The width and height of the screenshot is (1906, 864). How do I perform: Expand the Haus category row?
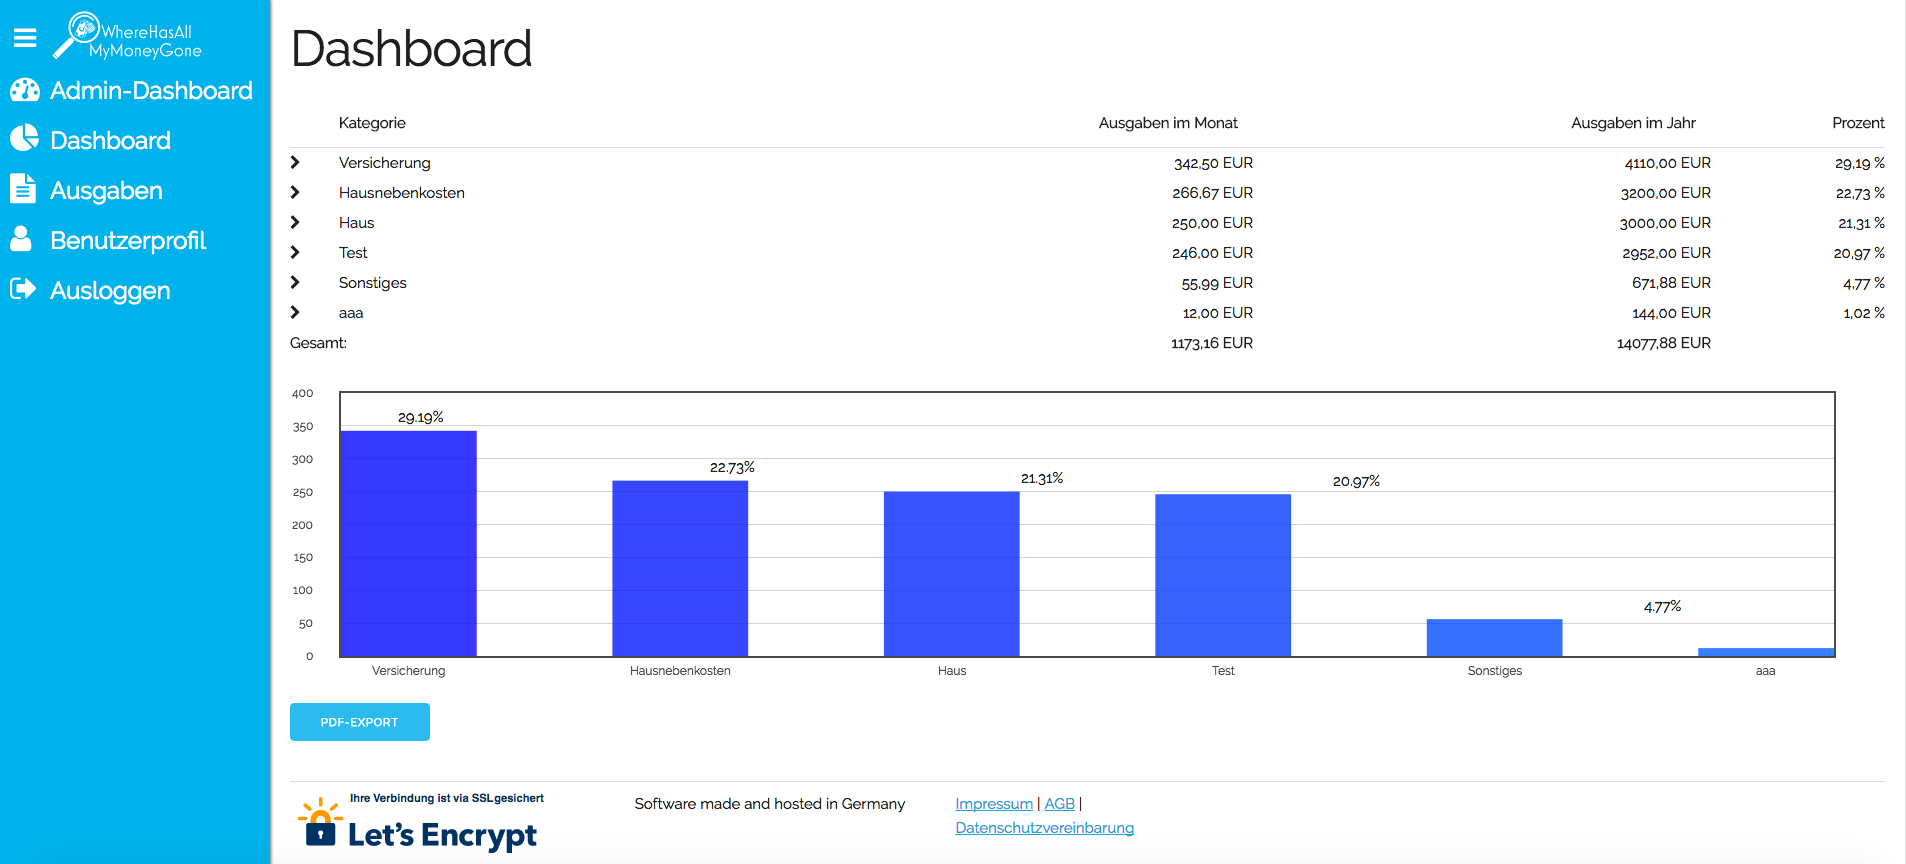point(295,222)
